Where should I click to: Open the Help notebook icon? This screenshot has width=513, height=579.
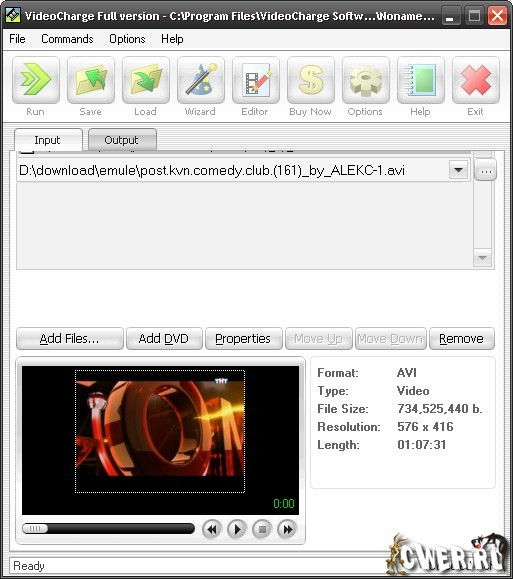pyautogui.click(x=421, y=80)
